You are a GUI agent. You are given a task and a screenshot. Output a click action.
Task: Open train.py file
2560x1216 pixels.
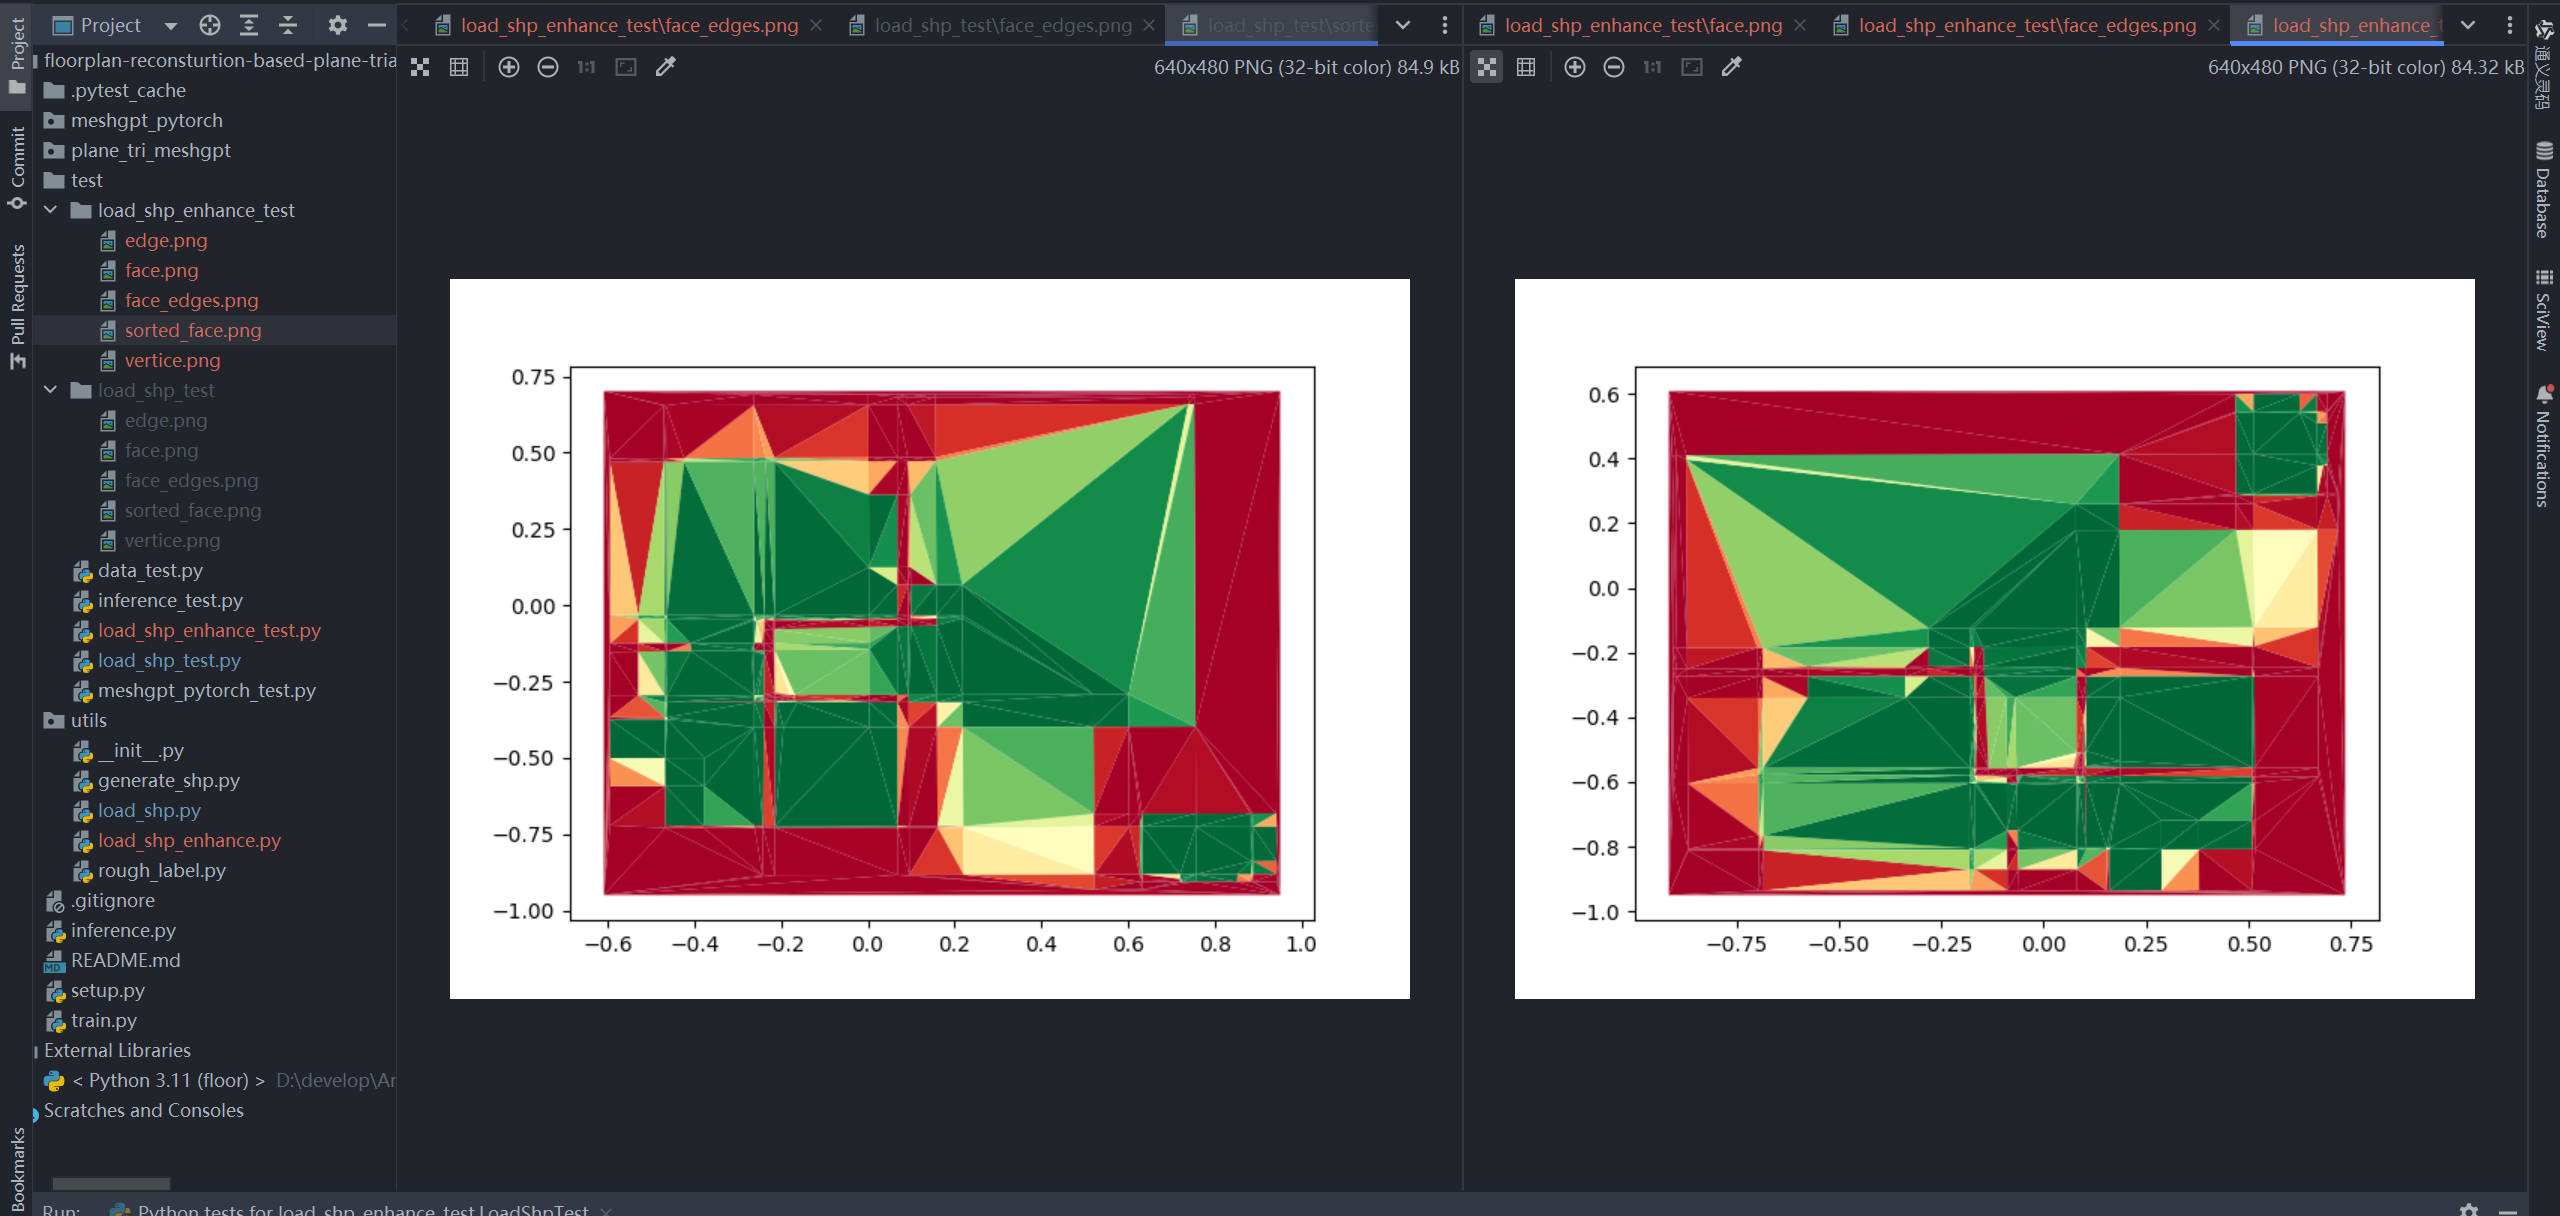103,1020
